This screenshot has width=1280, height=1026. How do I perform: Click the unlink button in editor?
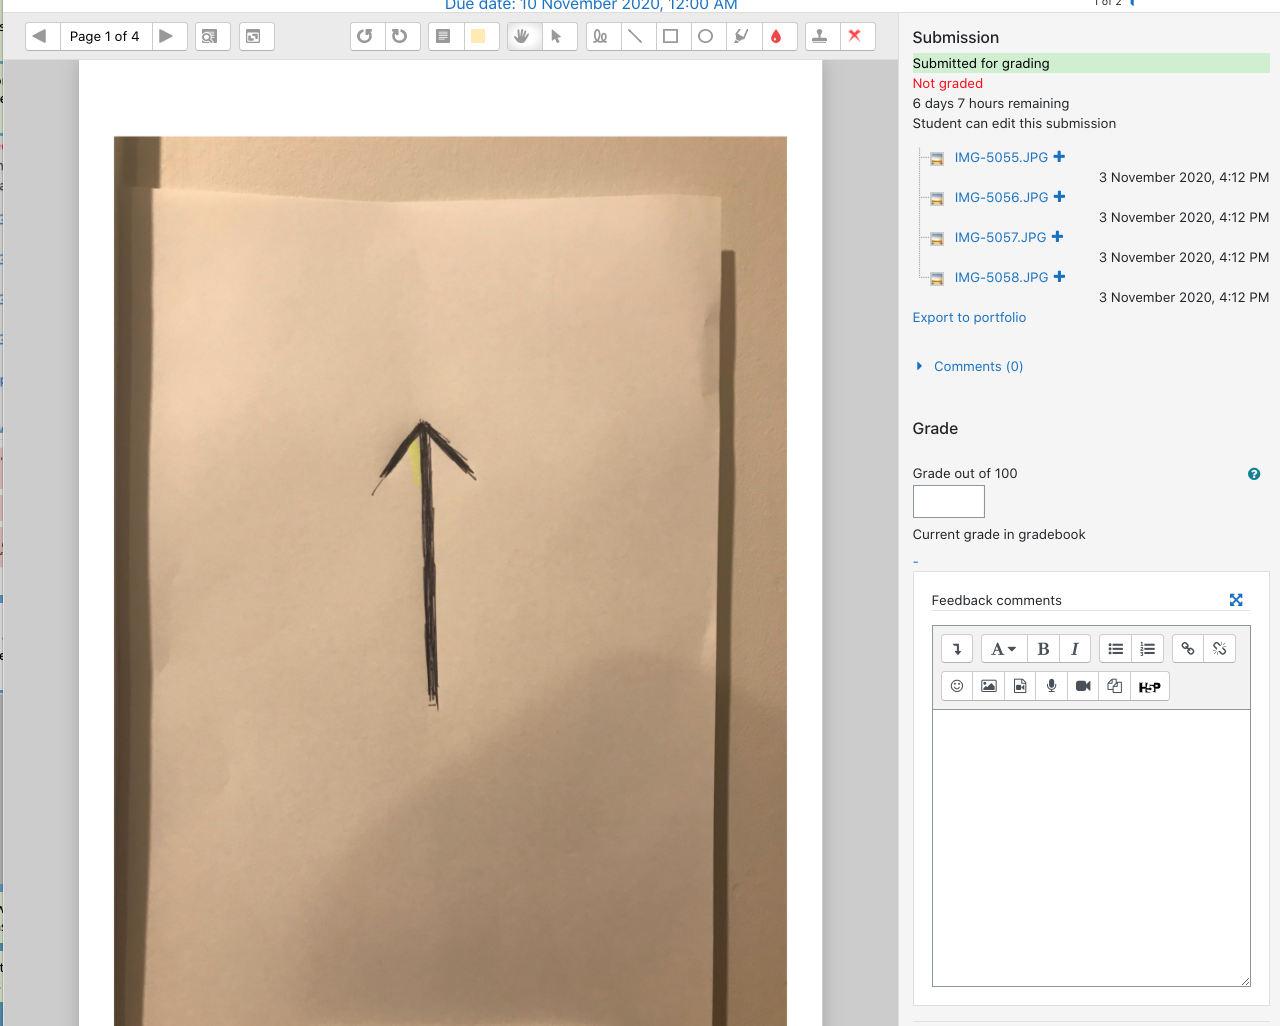click(1220, 649)
